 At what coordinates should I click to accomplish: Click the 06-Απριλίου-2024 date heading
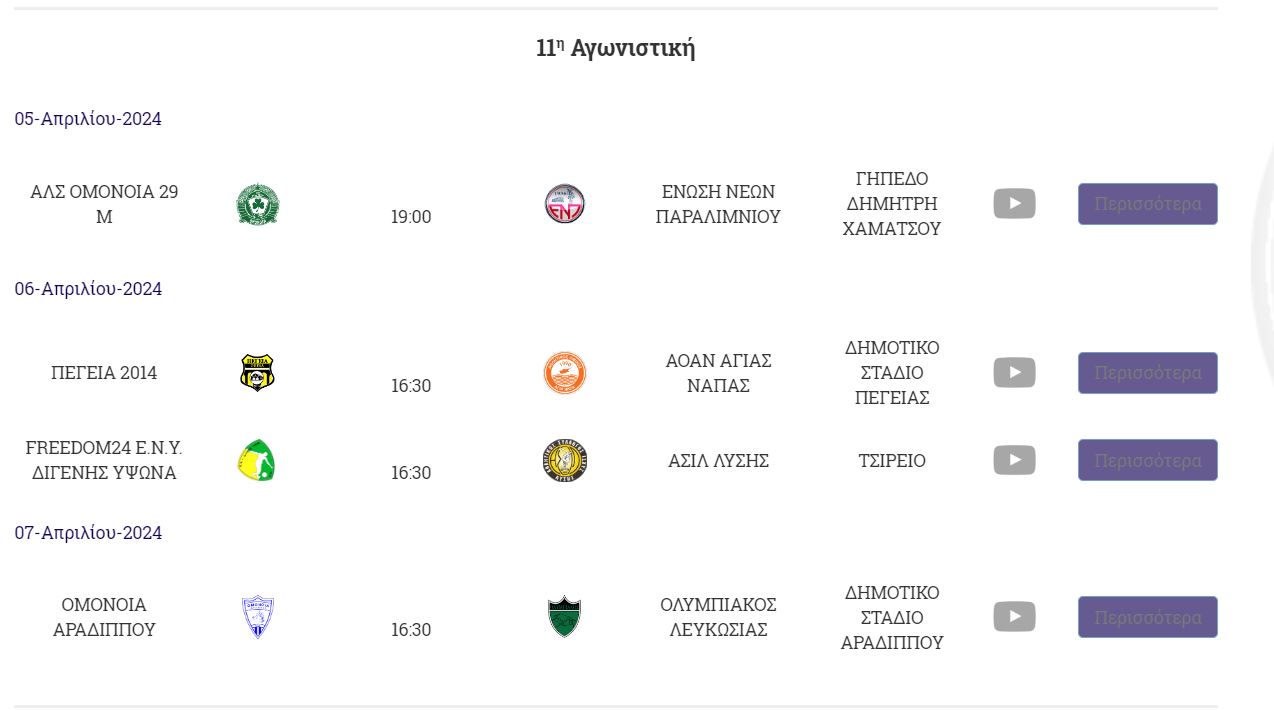88,289
